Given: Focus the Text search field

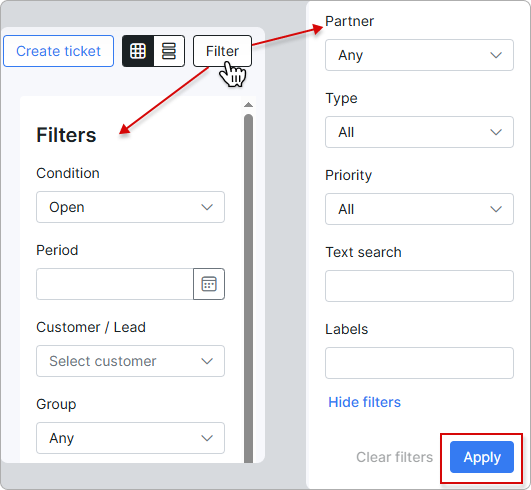Looking at the screenshot, I should [419, 286].
